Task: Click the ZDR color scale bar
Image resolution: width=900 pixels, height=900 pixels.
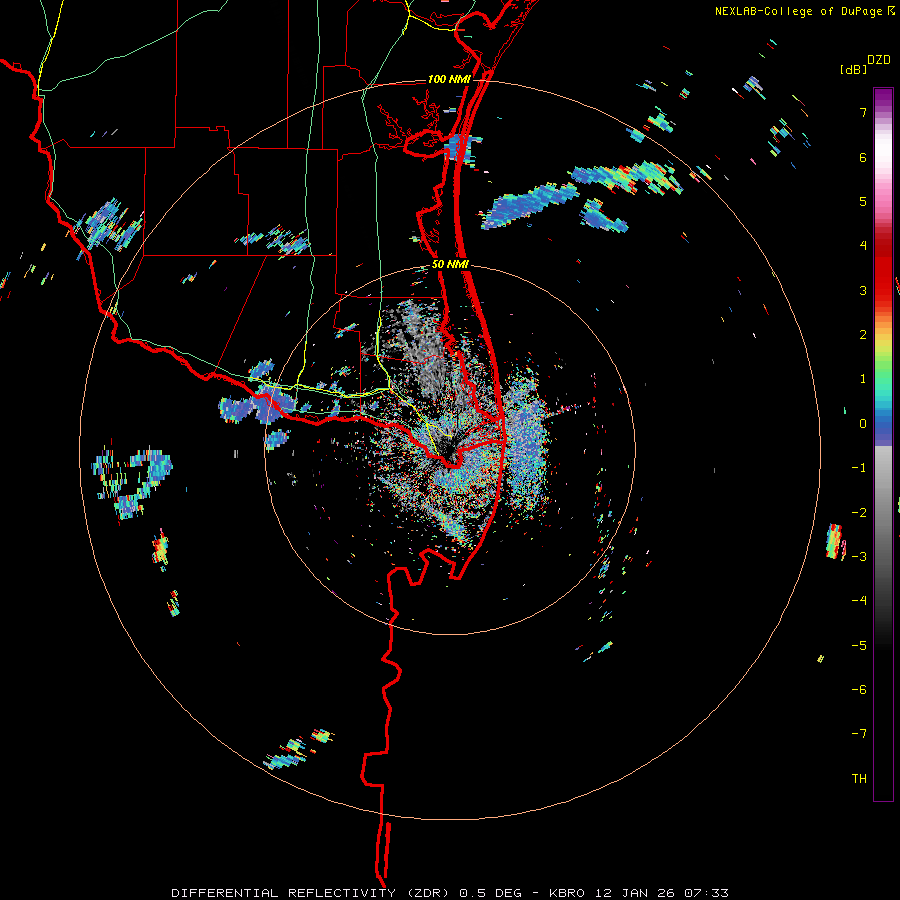Action: point(883,444)
